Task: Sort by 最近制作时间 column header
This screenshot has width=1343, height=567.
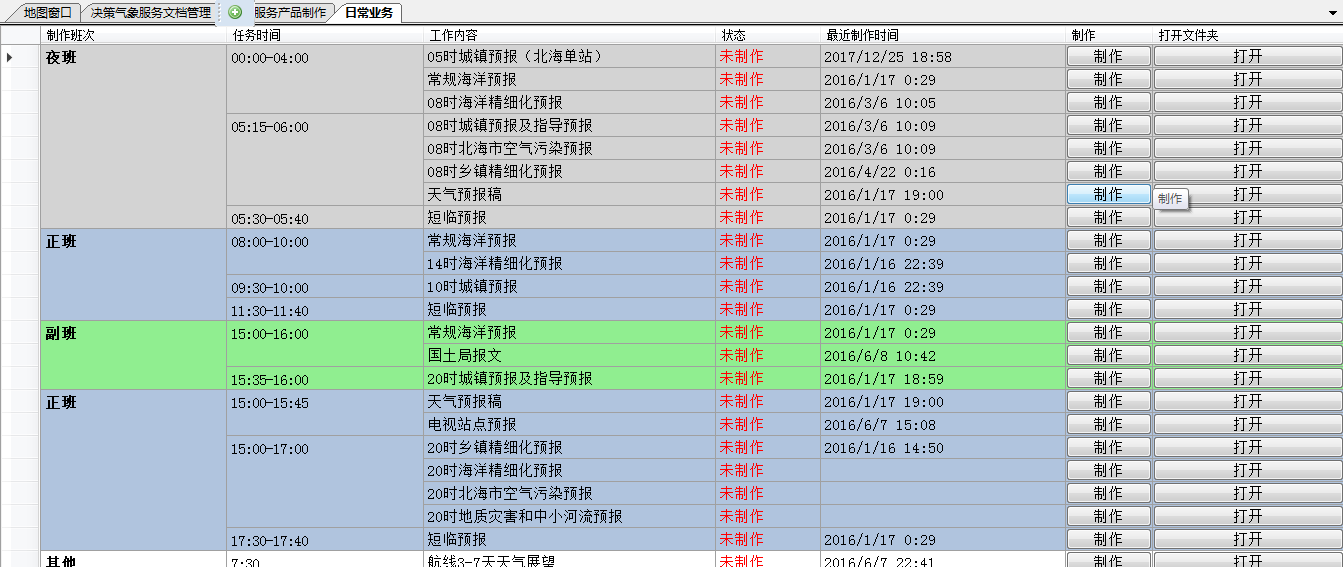Action: click(862, 35)
